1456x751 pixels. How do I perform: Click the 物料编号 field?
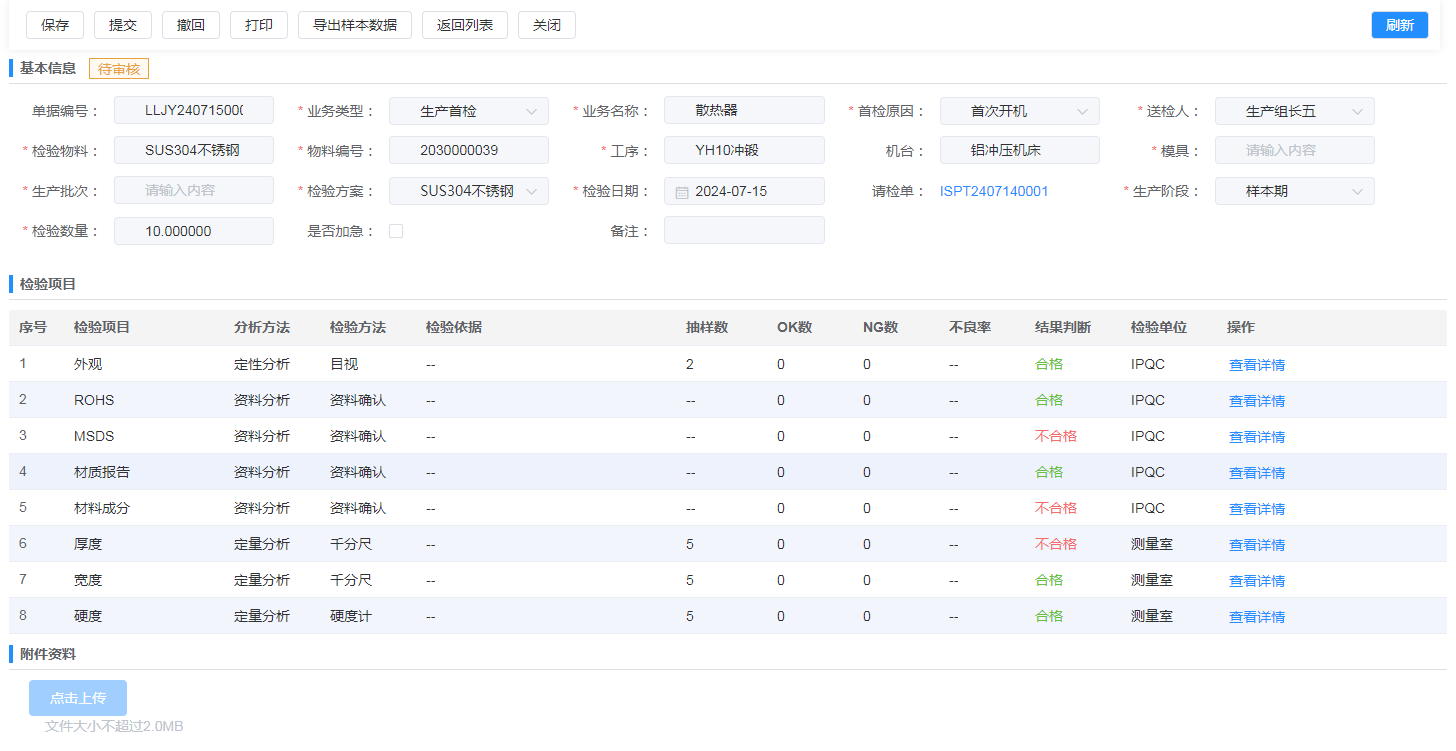[469, 150]
